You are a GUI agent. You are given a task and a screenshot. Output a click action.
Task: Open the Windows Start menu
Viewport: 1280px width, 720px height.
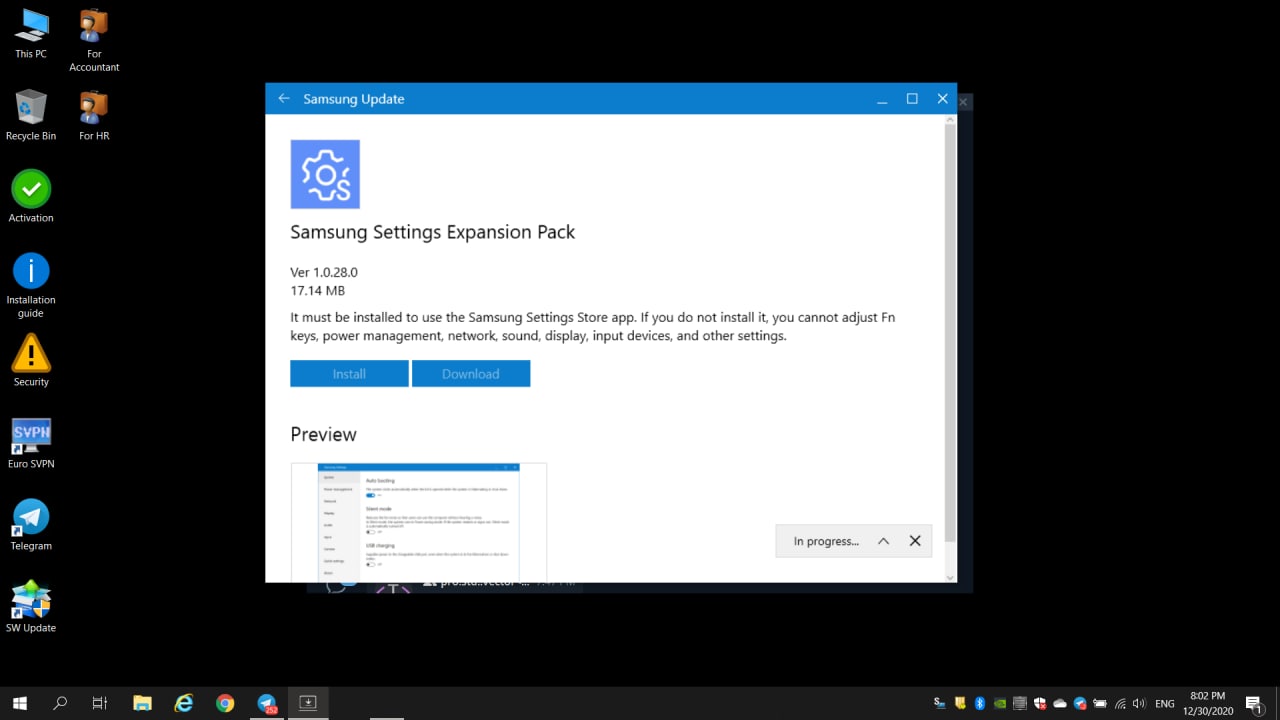19,703
